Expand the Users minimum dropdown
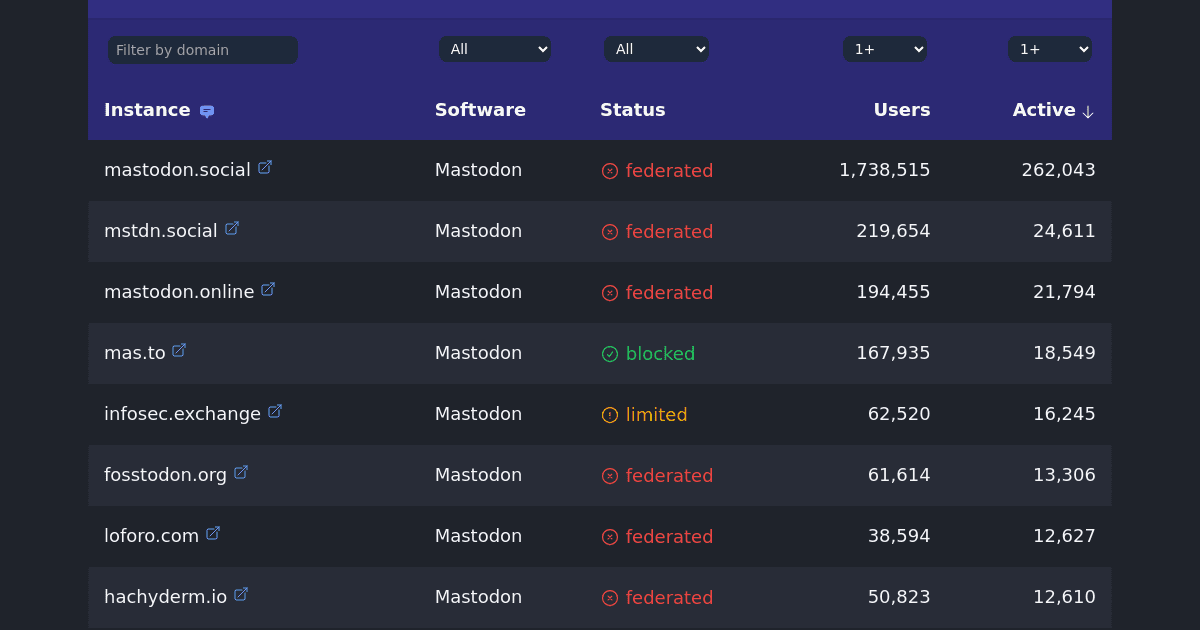The height and width of the screenshot is (630, 1200). 885,49
